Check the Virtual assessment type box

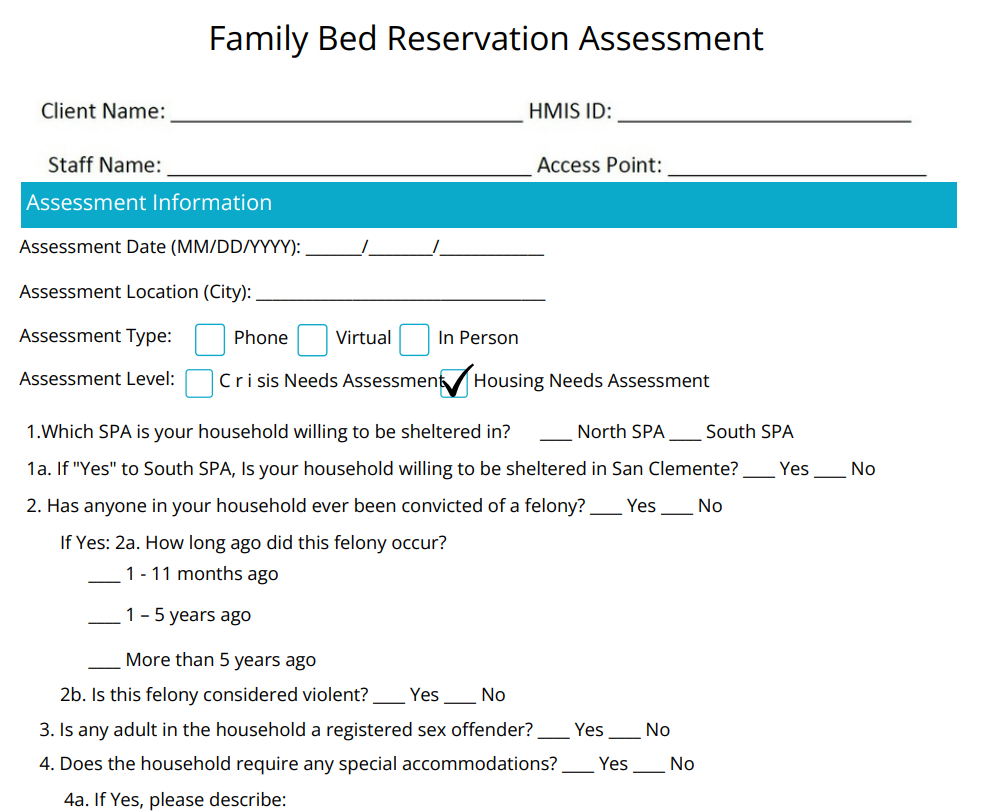pyautogui.click(x=313, y=340)
